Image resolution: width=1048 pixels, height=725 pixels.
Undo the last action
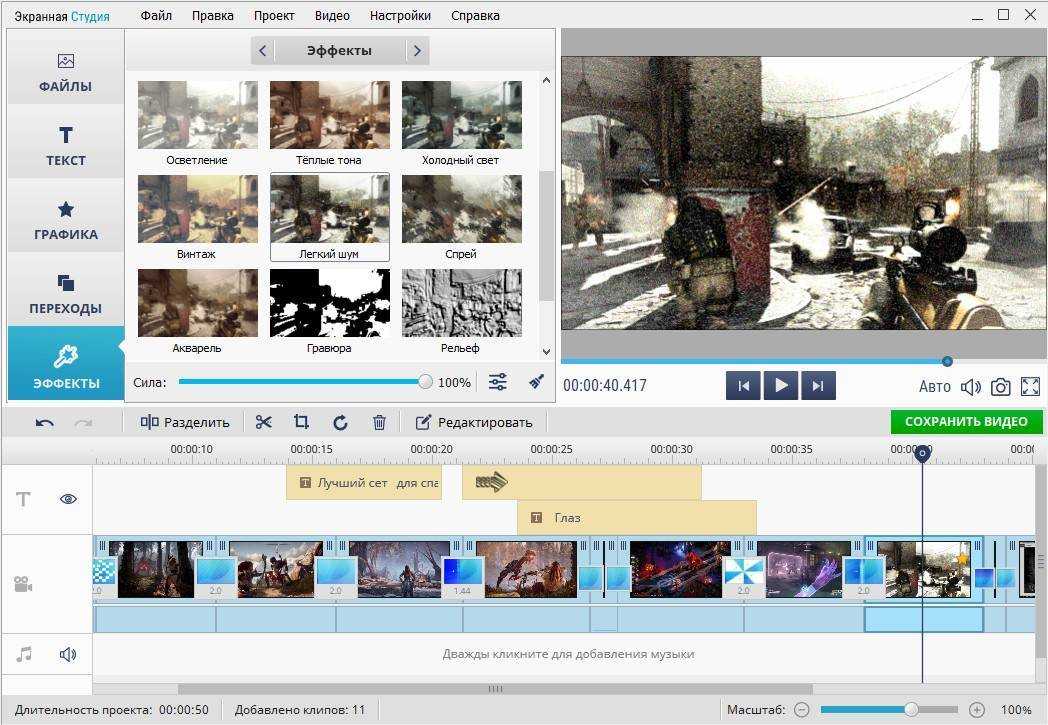45,422
